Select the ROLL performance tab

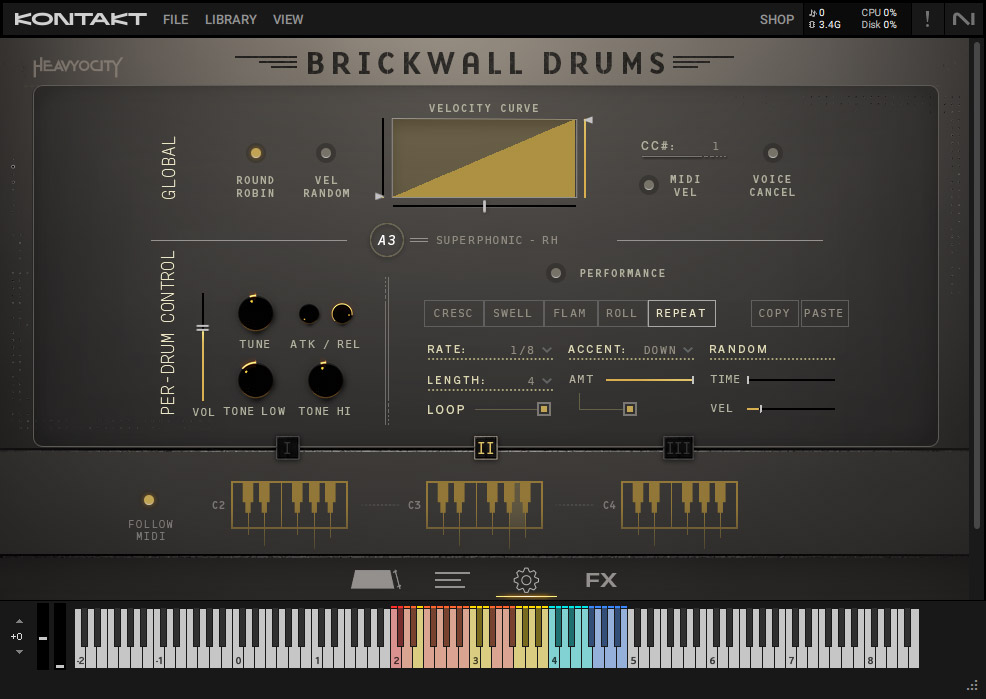click(622, 313)
